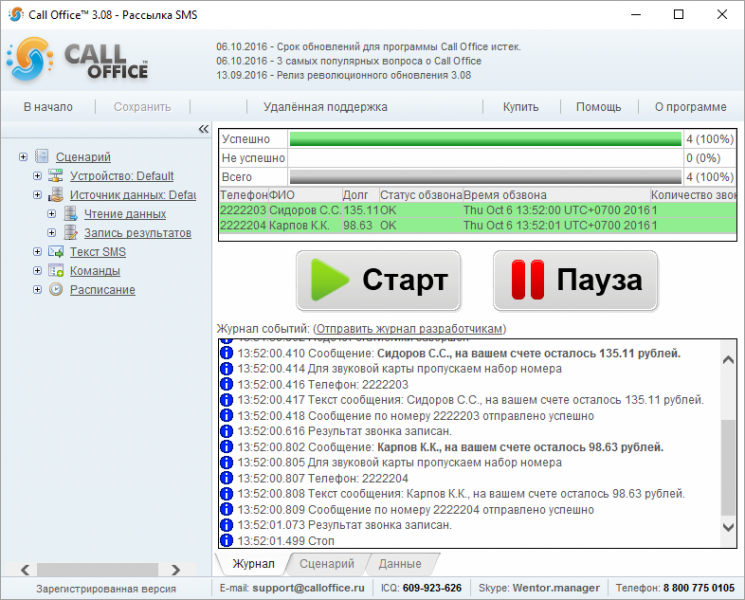This screenshot has height=600, width=745.
Task: Click the Чтение данных icon
Action: pos(70,213)
